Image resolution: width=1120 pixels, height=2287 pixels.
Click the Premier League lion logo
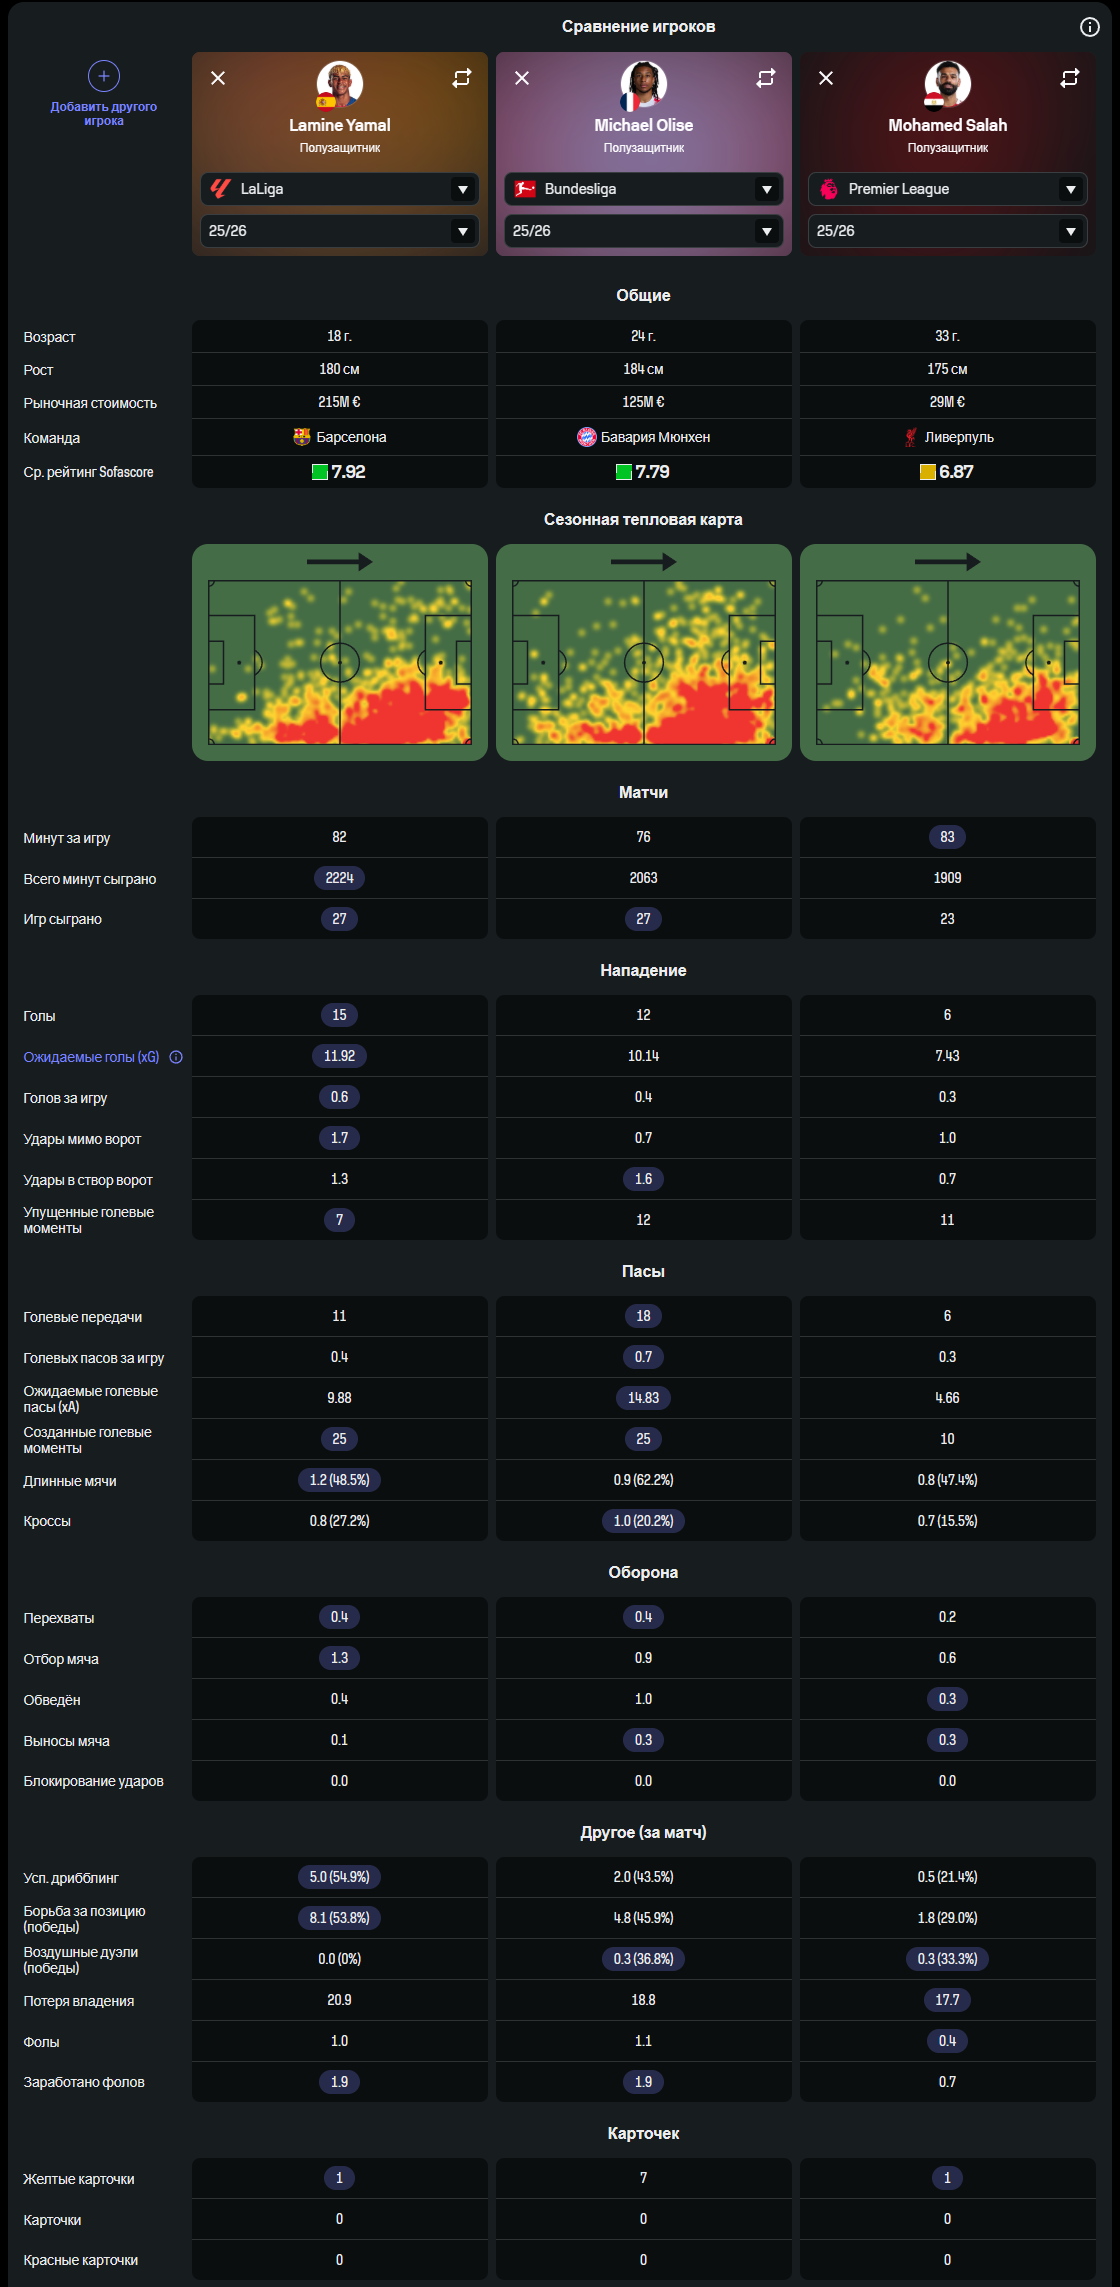829,189
